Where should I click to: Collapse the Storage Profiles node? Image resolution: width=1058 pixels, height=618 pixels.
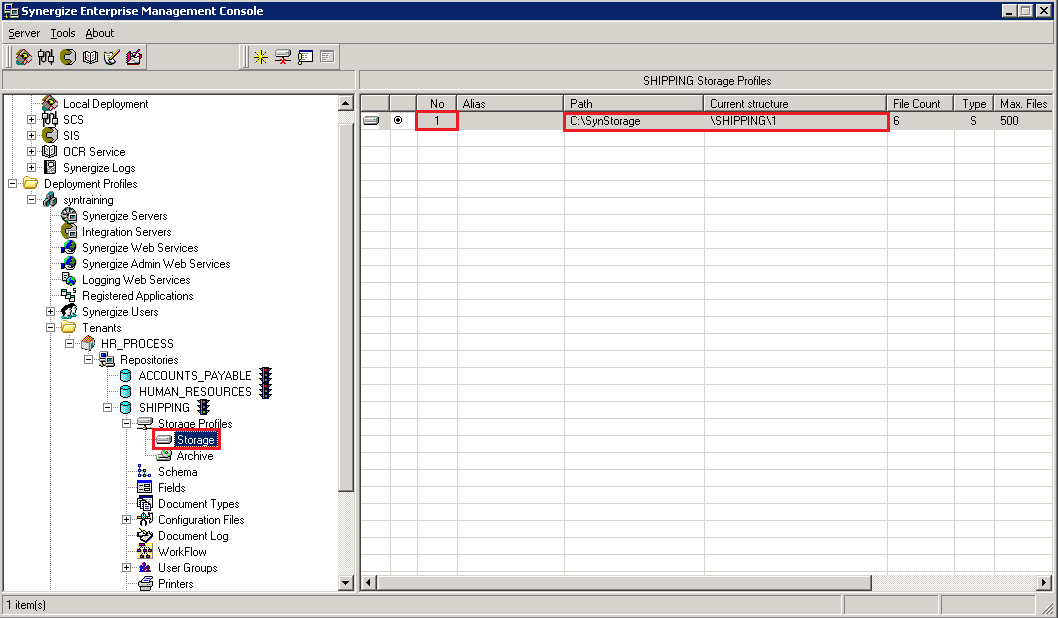(126, 424)
